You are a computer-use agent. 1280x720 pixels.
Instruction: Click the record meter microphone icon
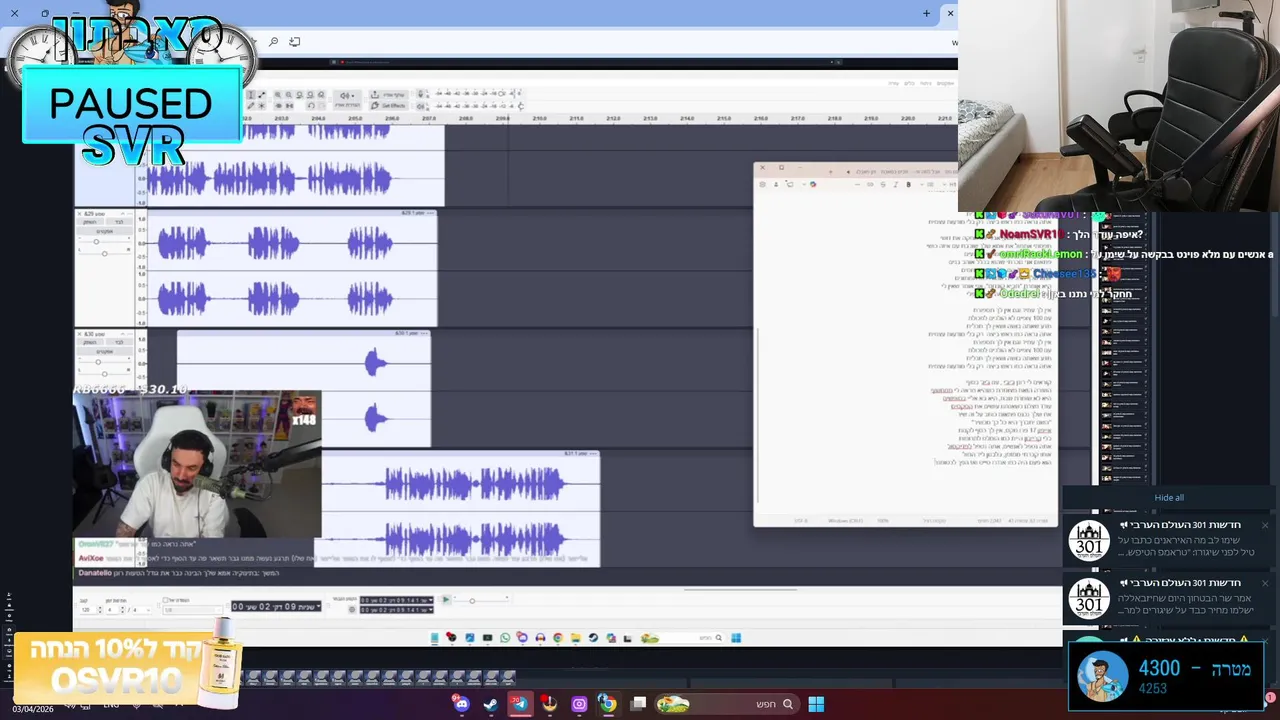click(x=420, y=94)
